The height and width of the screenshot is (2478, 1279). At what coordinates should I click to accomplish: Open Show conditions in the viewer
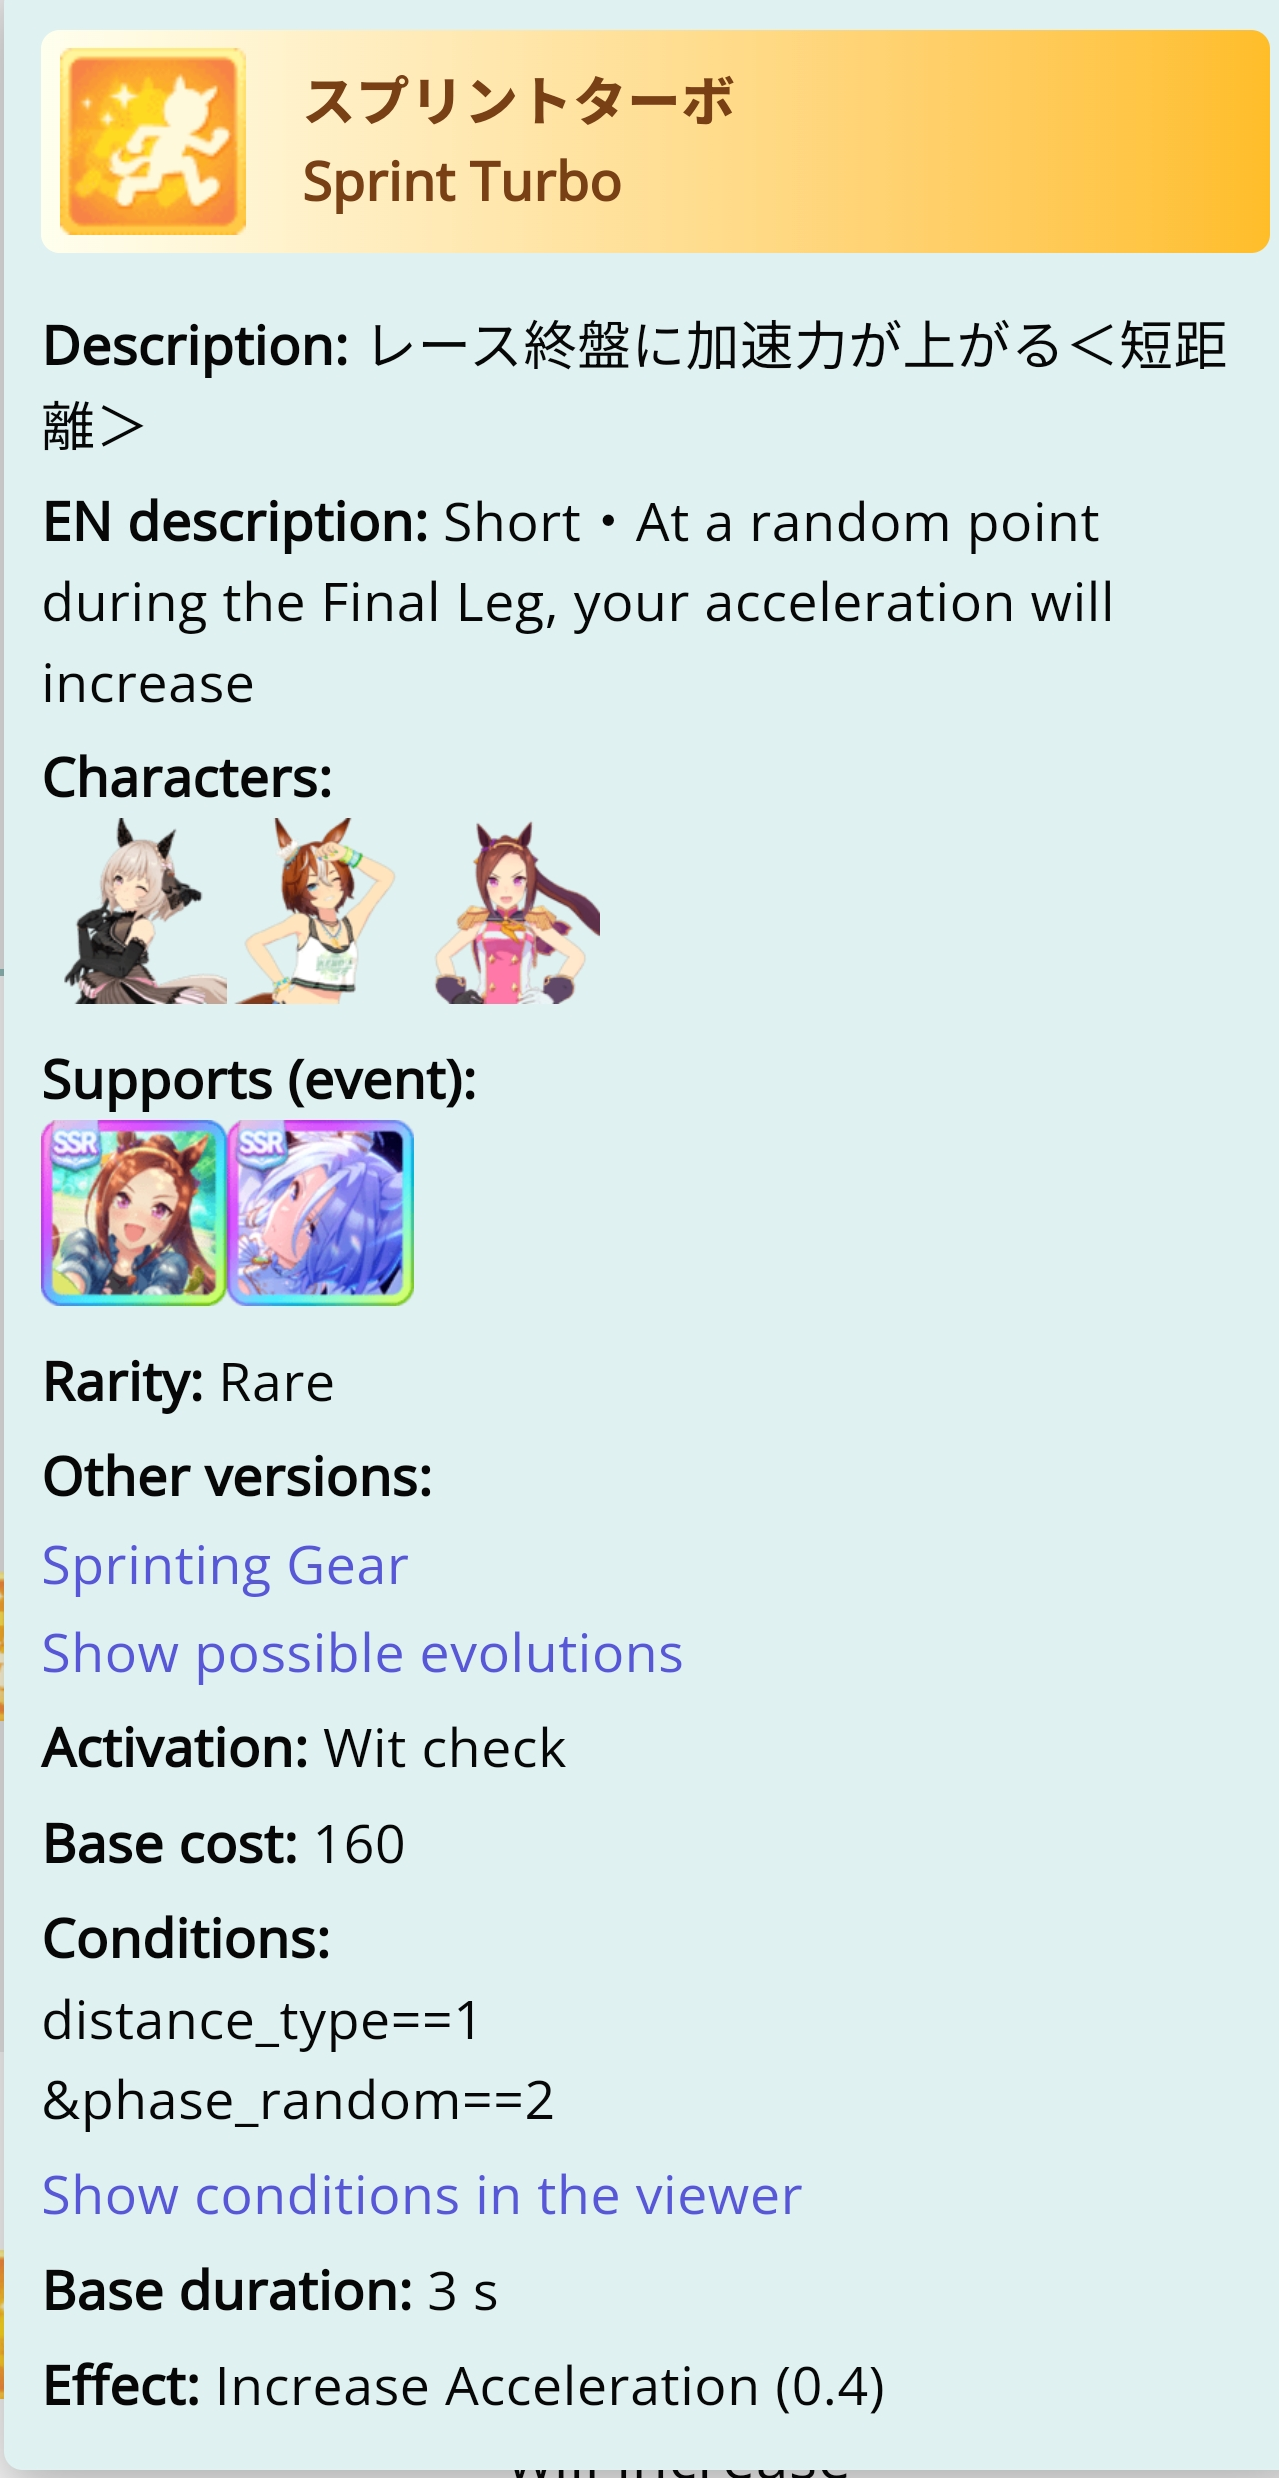422,2196
